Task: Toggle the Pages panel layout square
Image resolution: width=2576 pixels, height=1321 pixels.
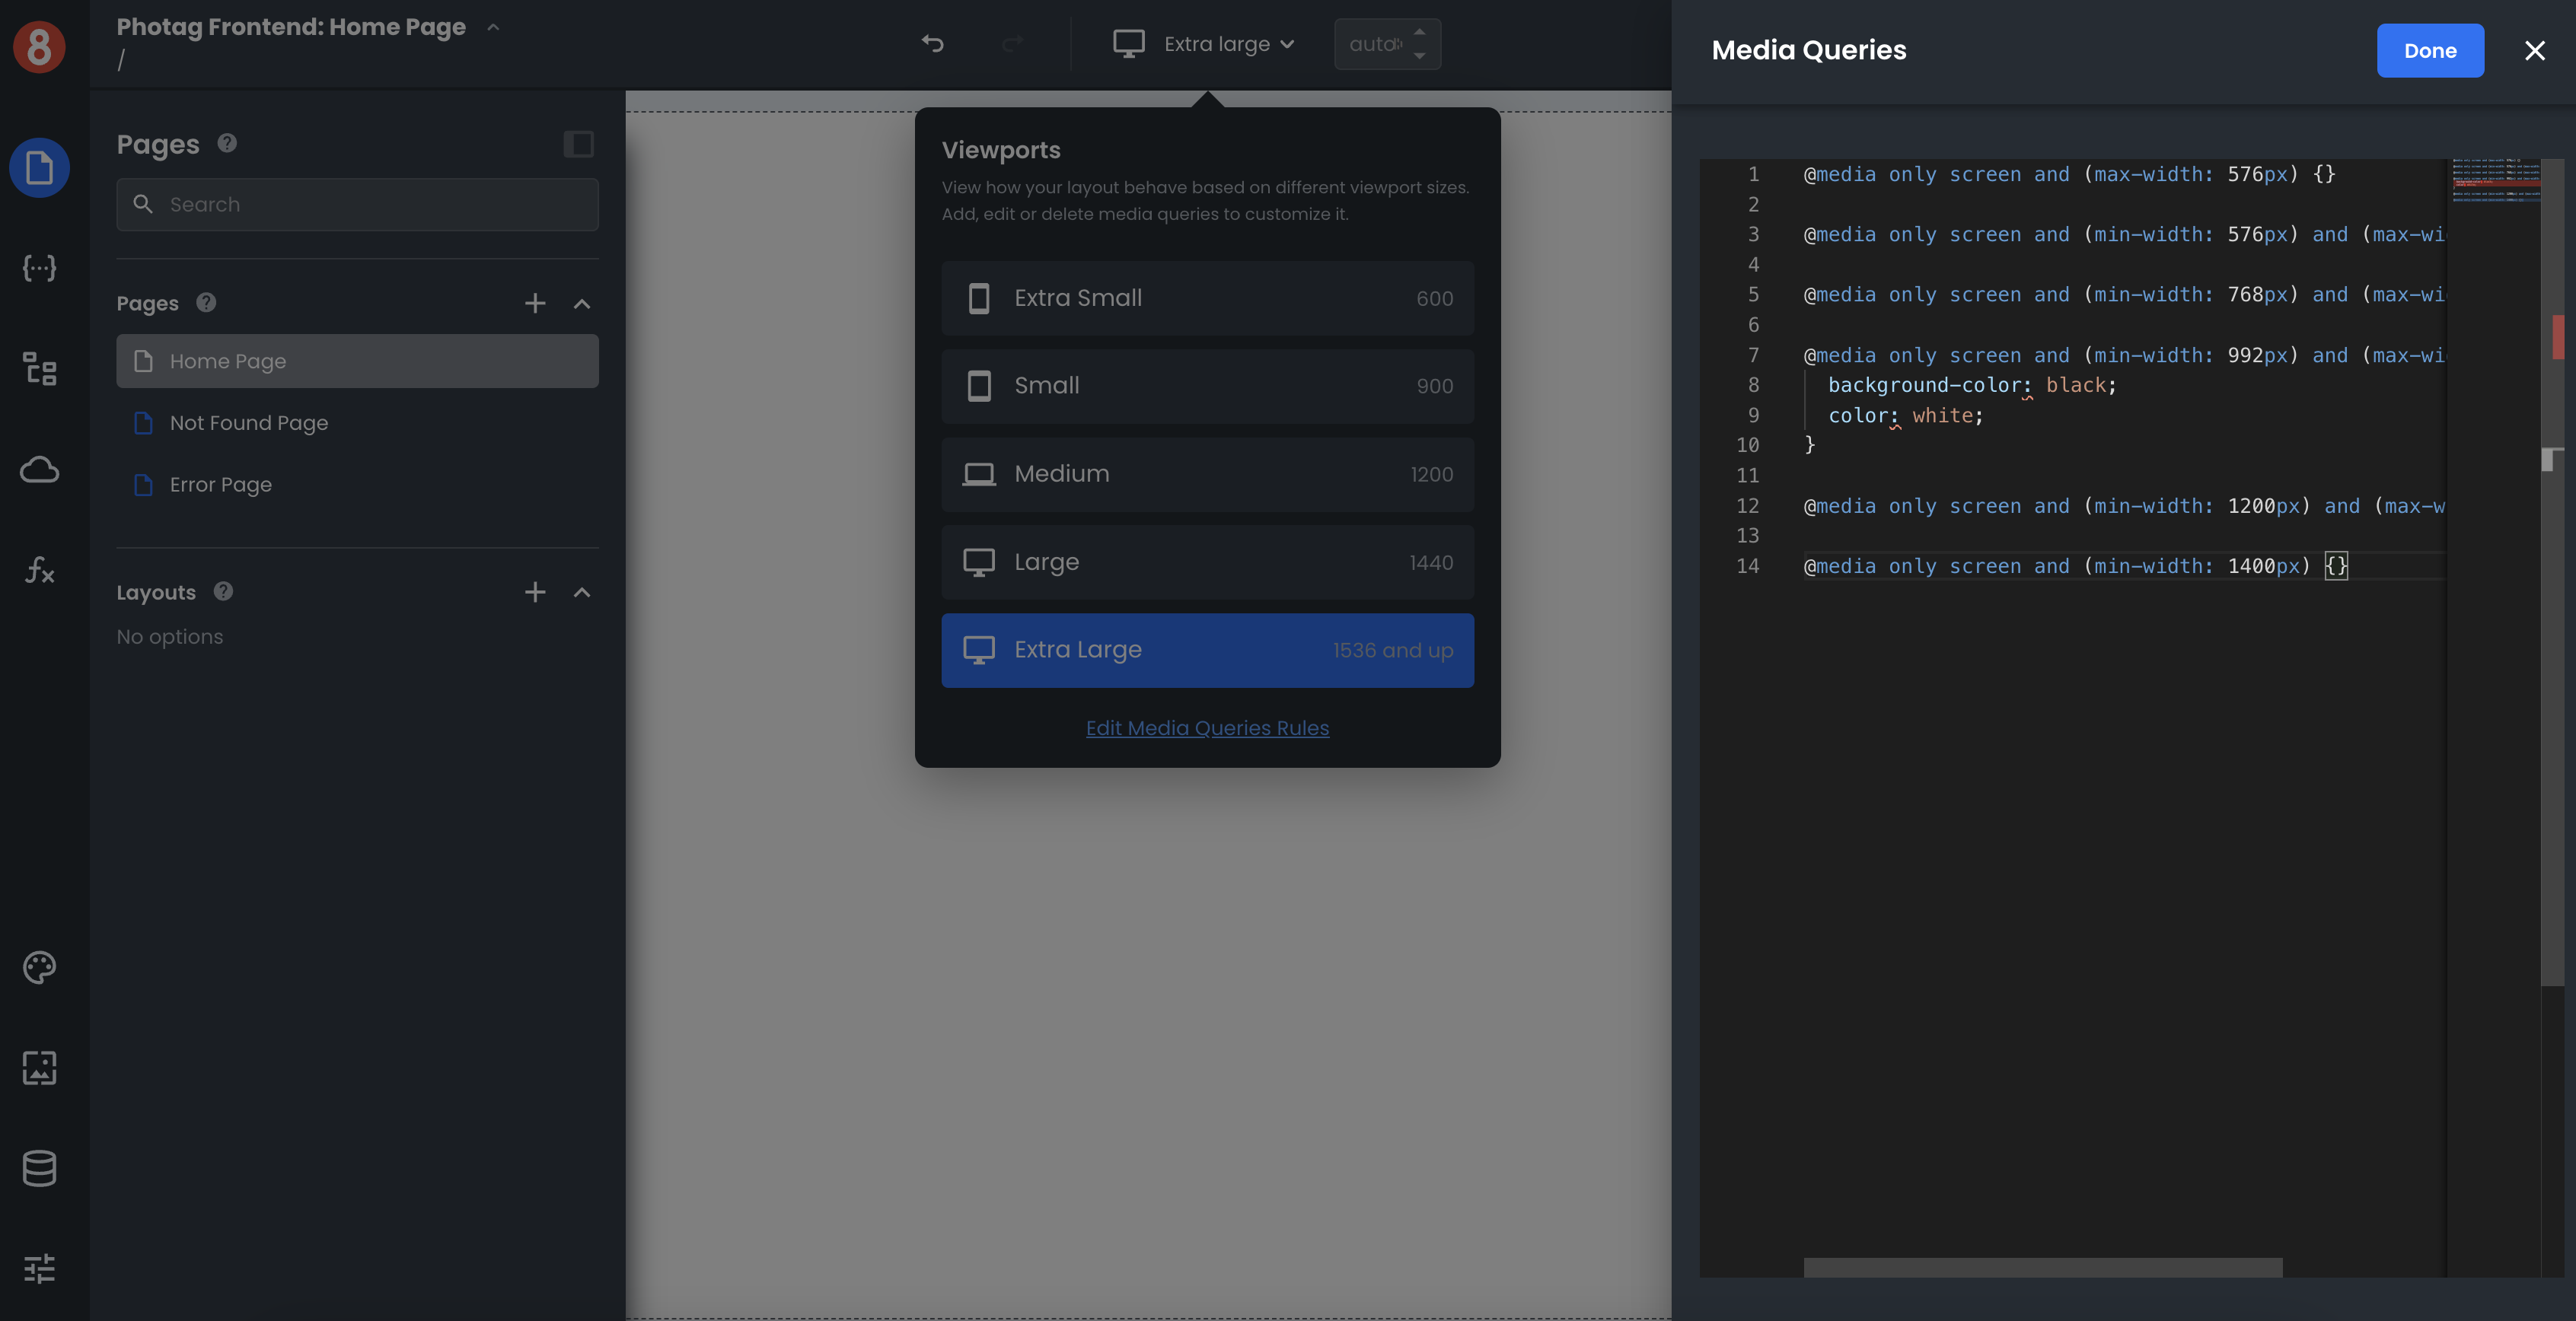Action: [x=578, y=144]
